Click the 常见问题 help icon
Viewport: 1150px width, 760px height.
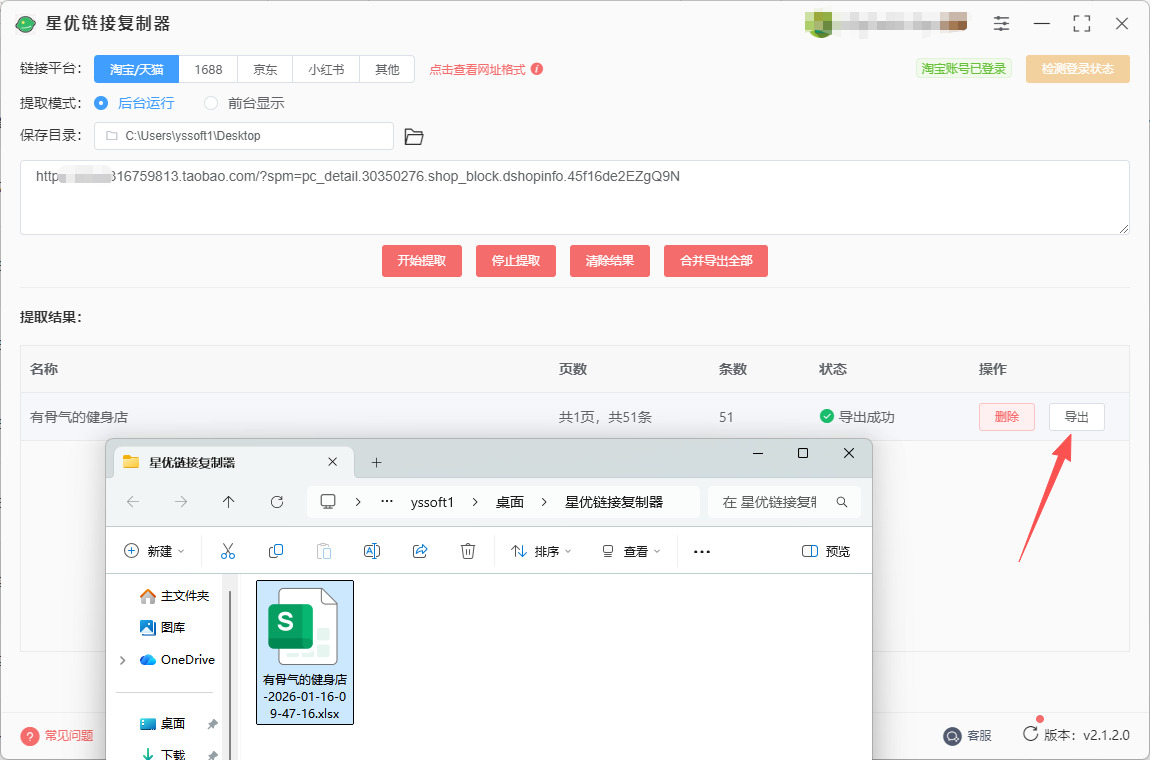29,736
